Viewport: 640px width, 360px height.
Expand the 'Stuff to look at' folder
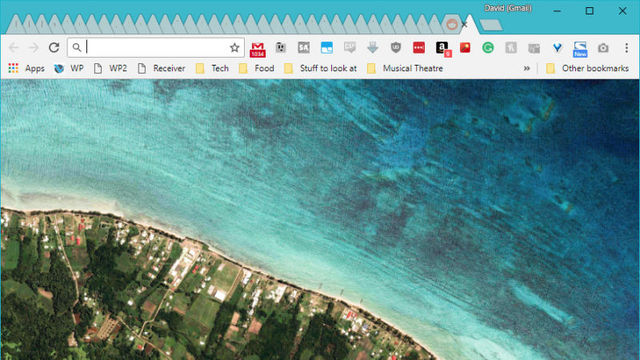click(x=320, y=68)
